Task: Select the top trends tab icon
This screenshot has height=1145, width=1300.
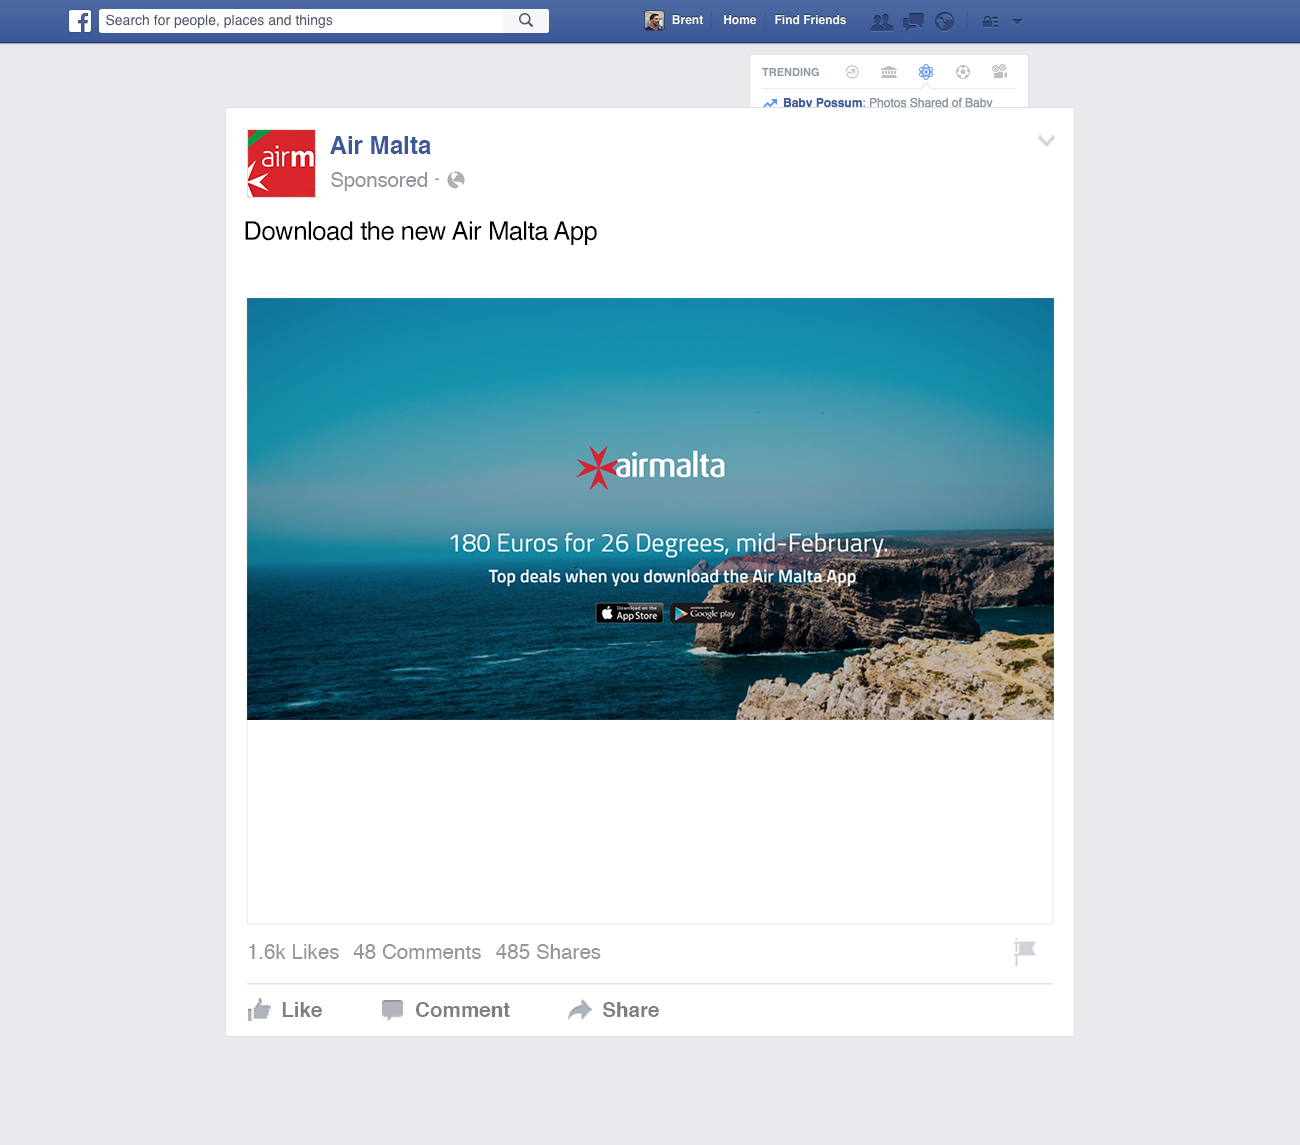Action: point(852,72)
